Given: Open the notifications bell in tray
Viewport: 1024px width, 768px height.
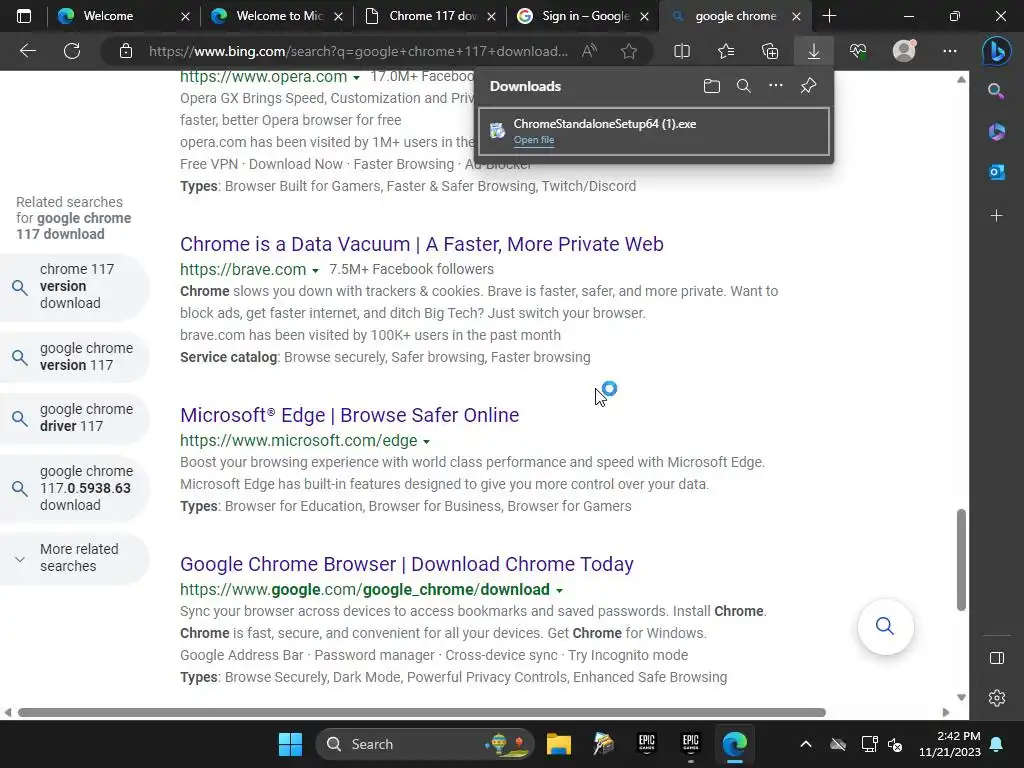Looking at the screenshot, I should 997,744.
